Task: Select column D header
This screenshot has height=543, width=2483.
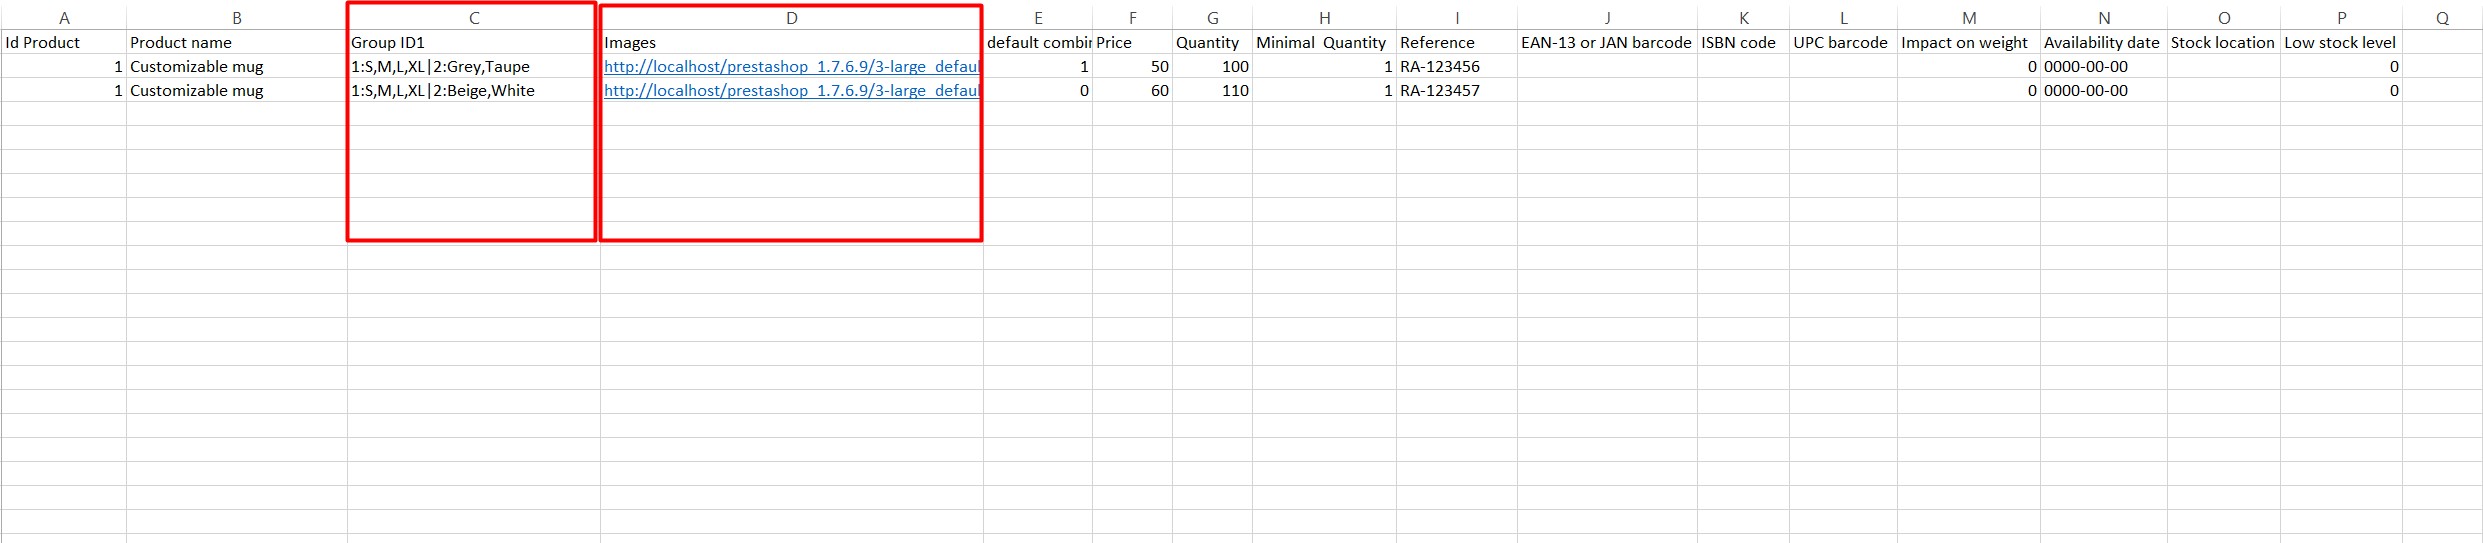Action: tap(791, 18)
